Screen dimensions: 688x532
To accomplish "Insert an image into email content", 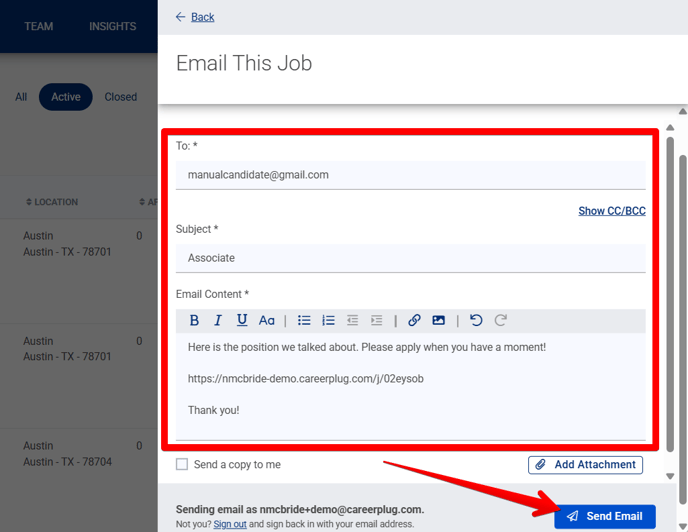I will (x=438, y=321).
